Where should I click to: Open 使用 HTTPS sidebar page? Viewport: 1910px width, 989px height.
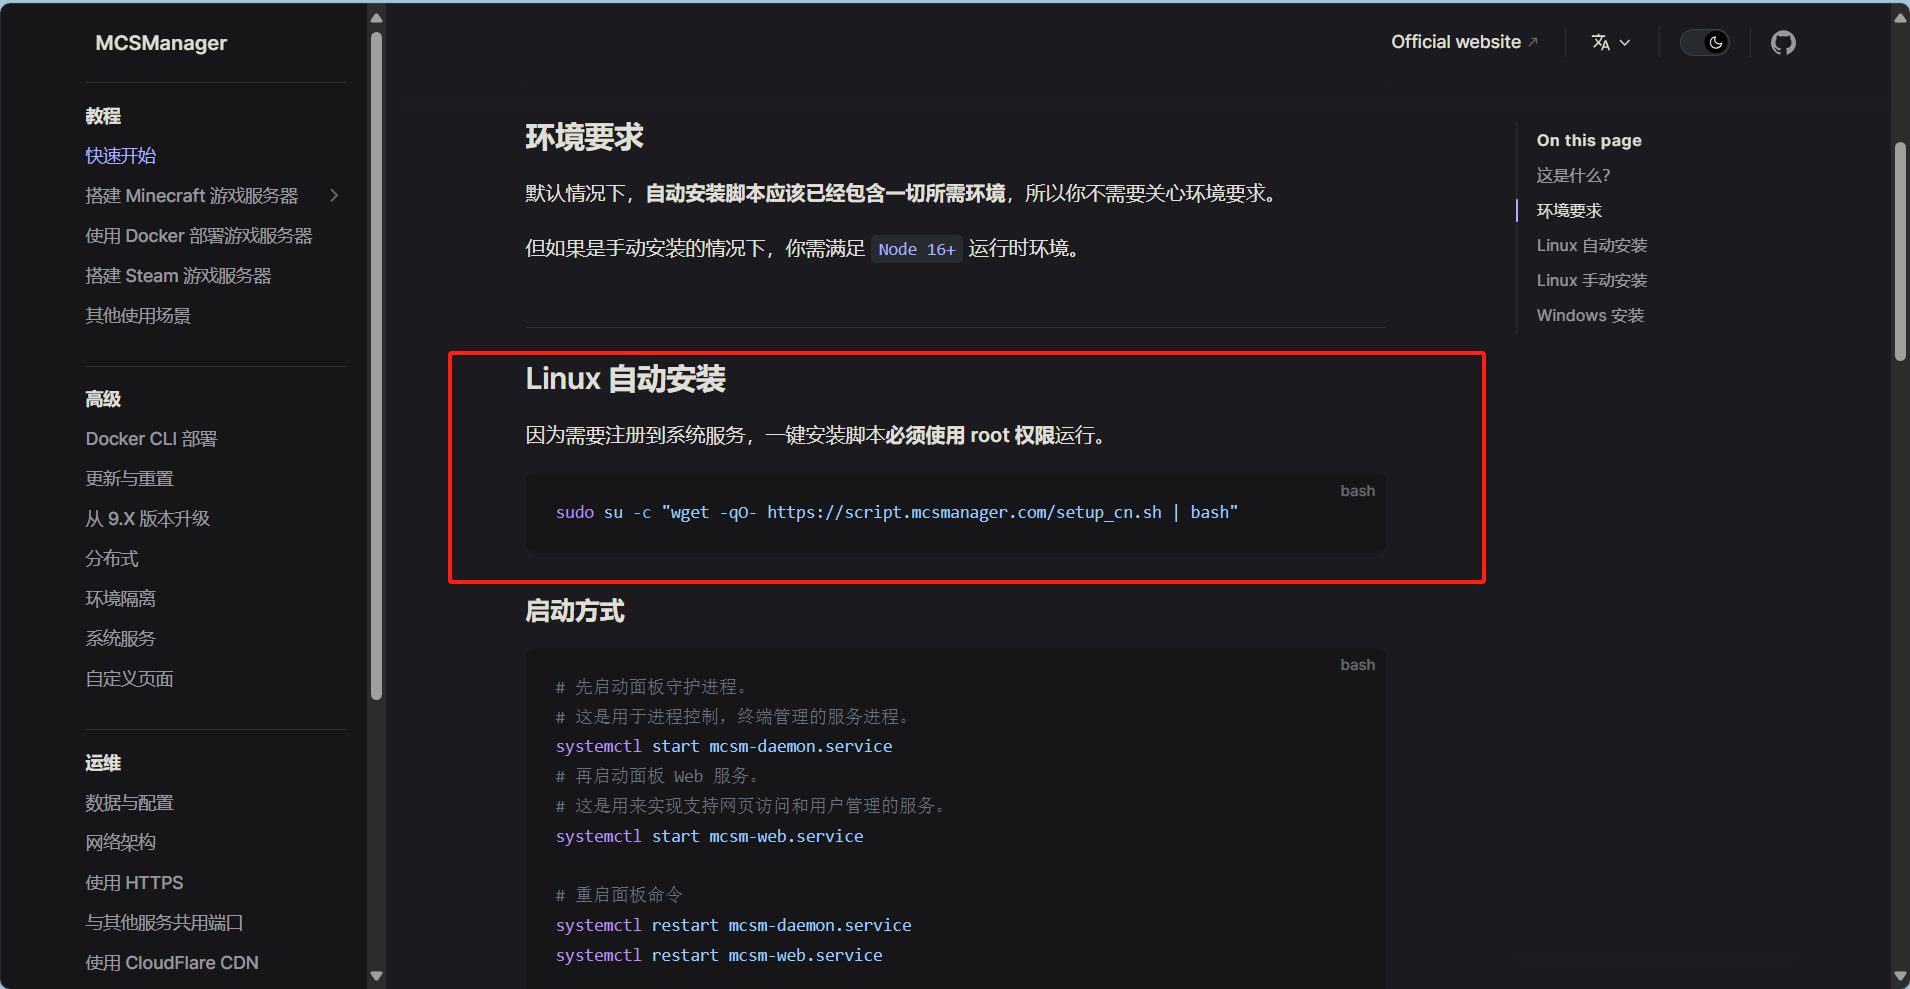click(135, 883)
